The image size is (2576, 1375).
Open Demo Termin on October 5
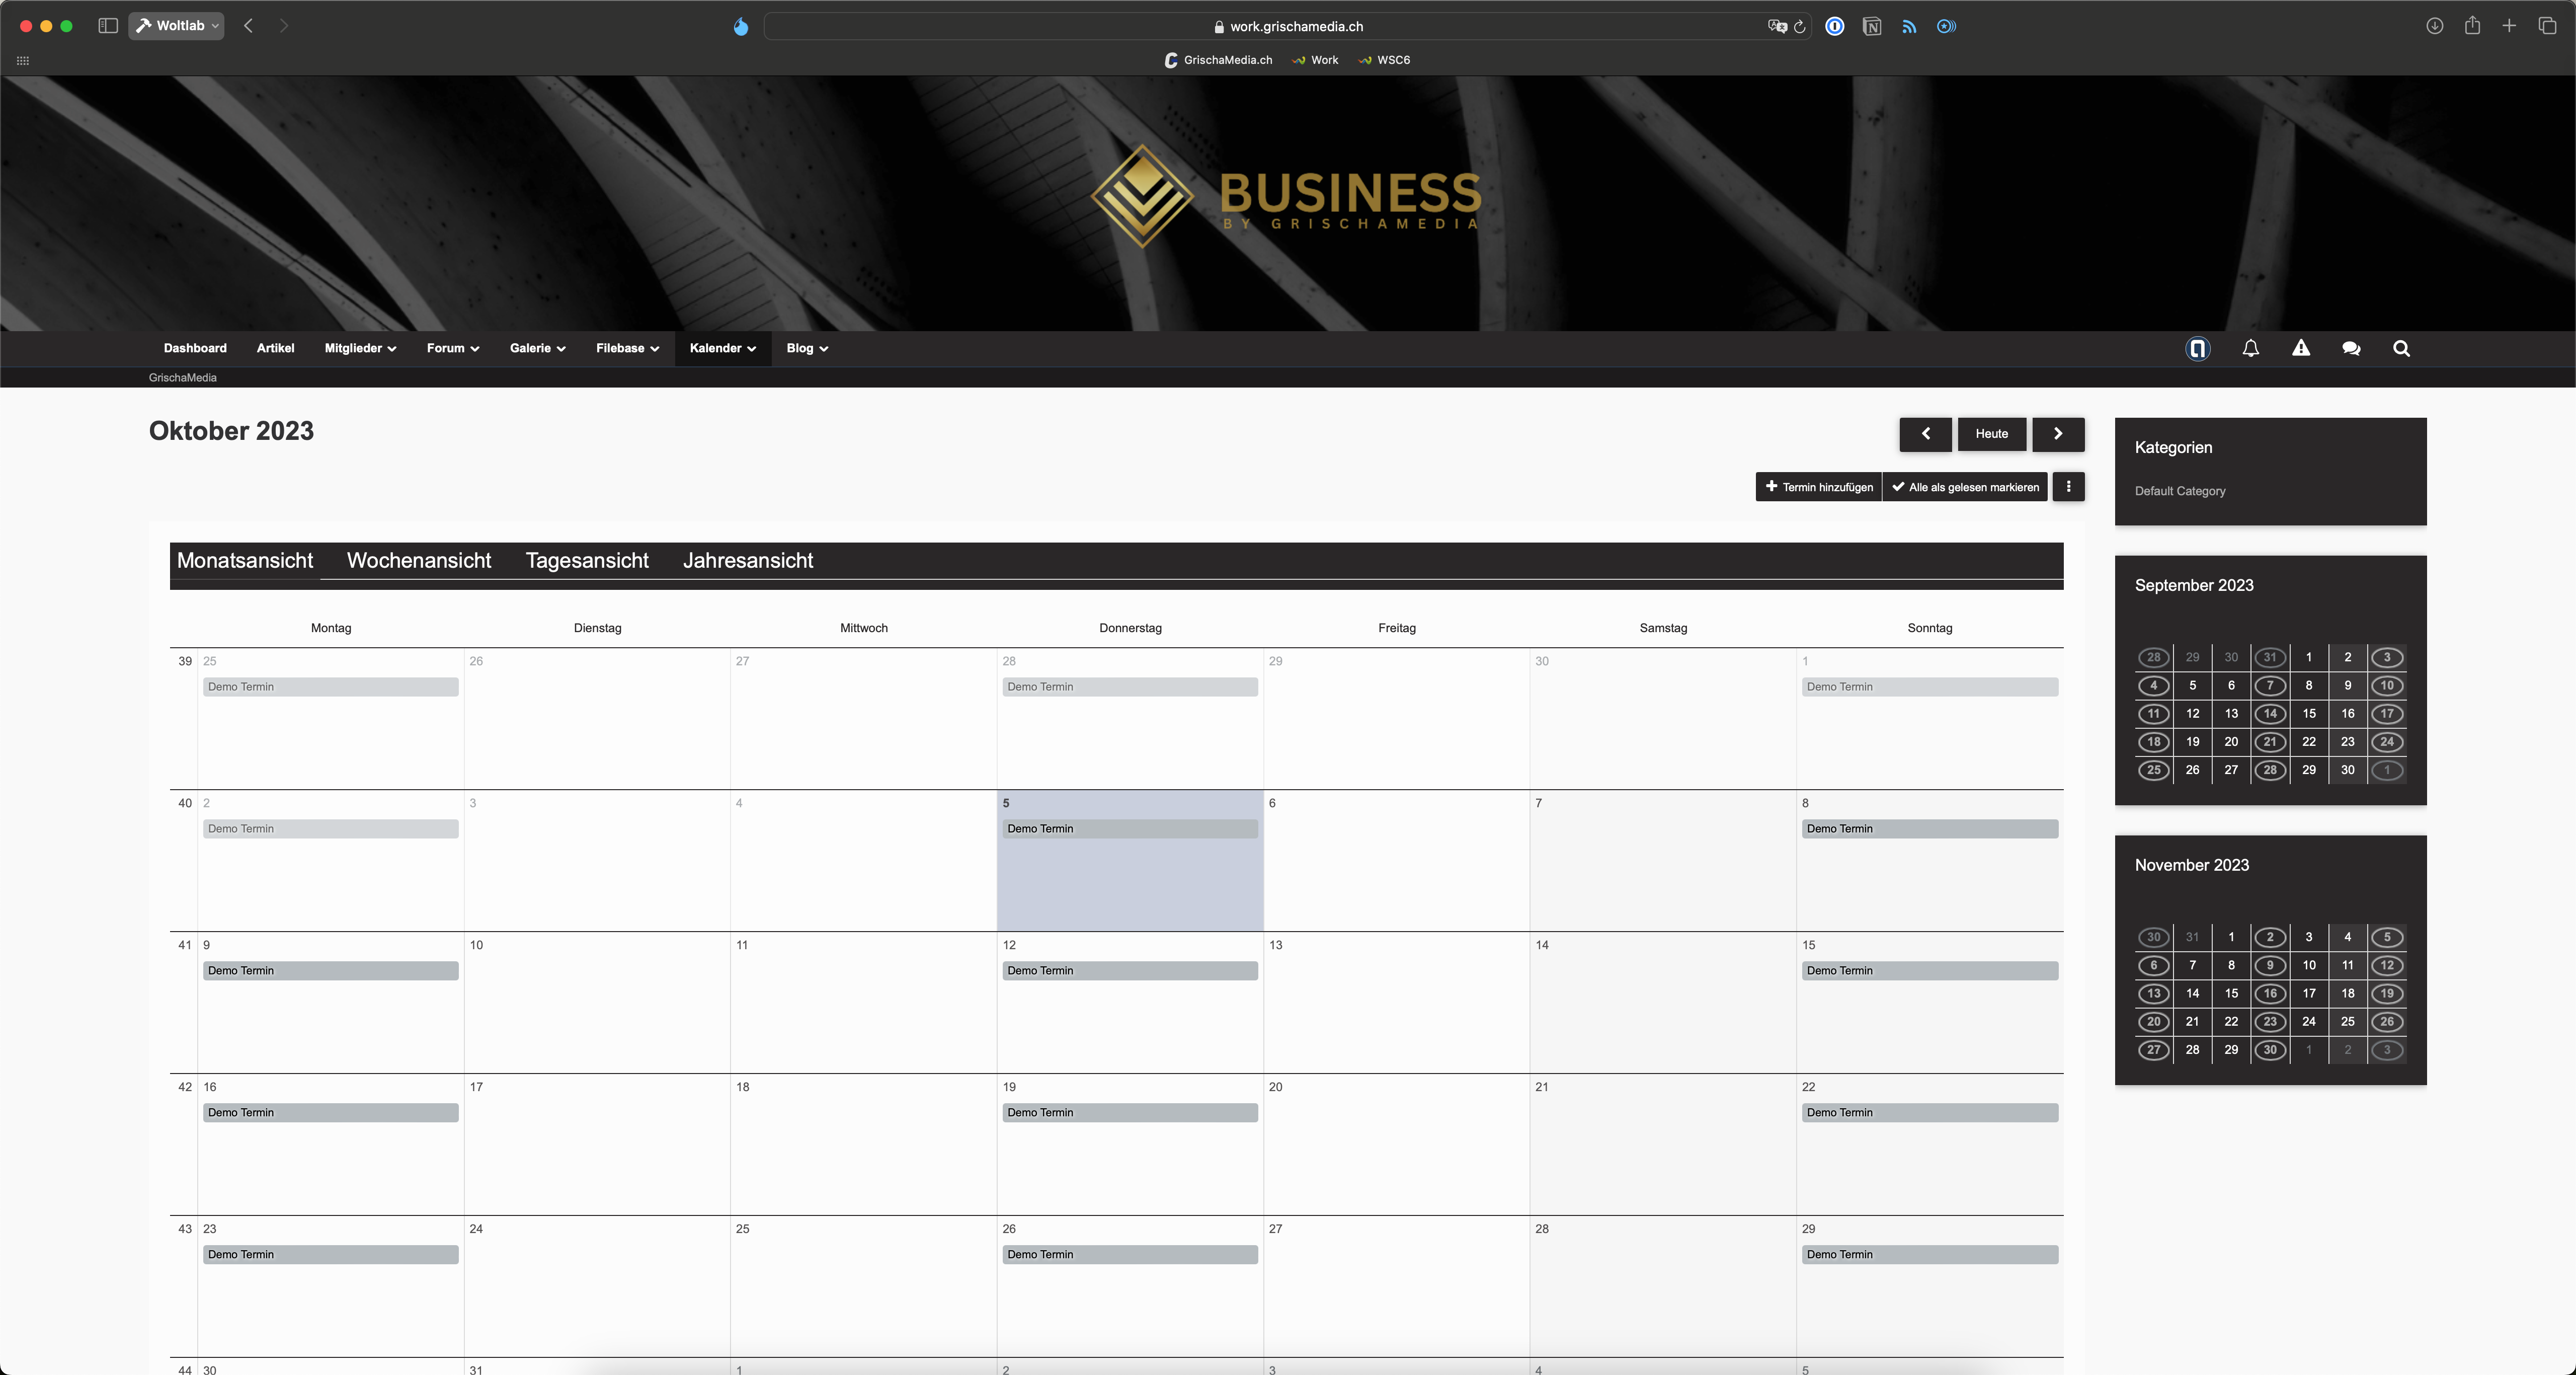[1129, 829]
